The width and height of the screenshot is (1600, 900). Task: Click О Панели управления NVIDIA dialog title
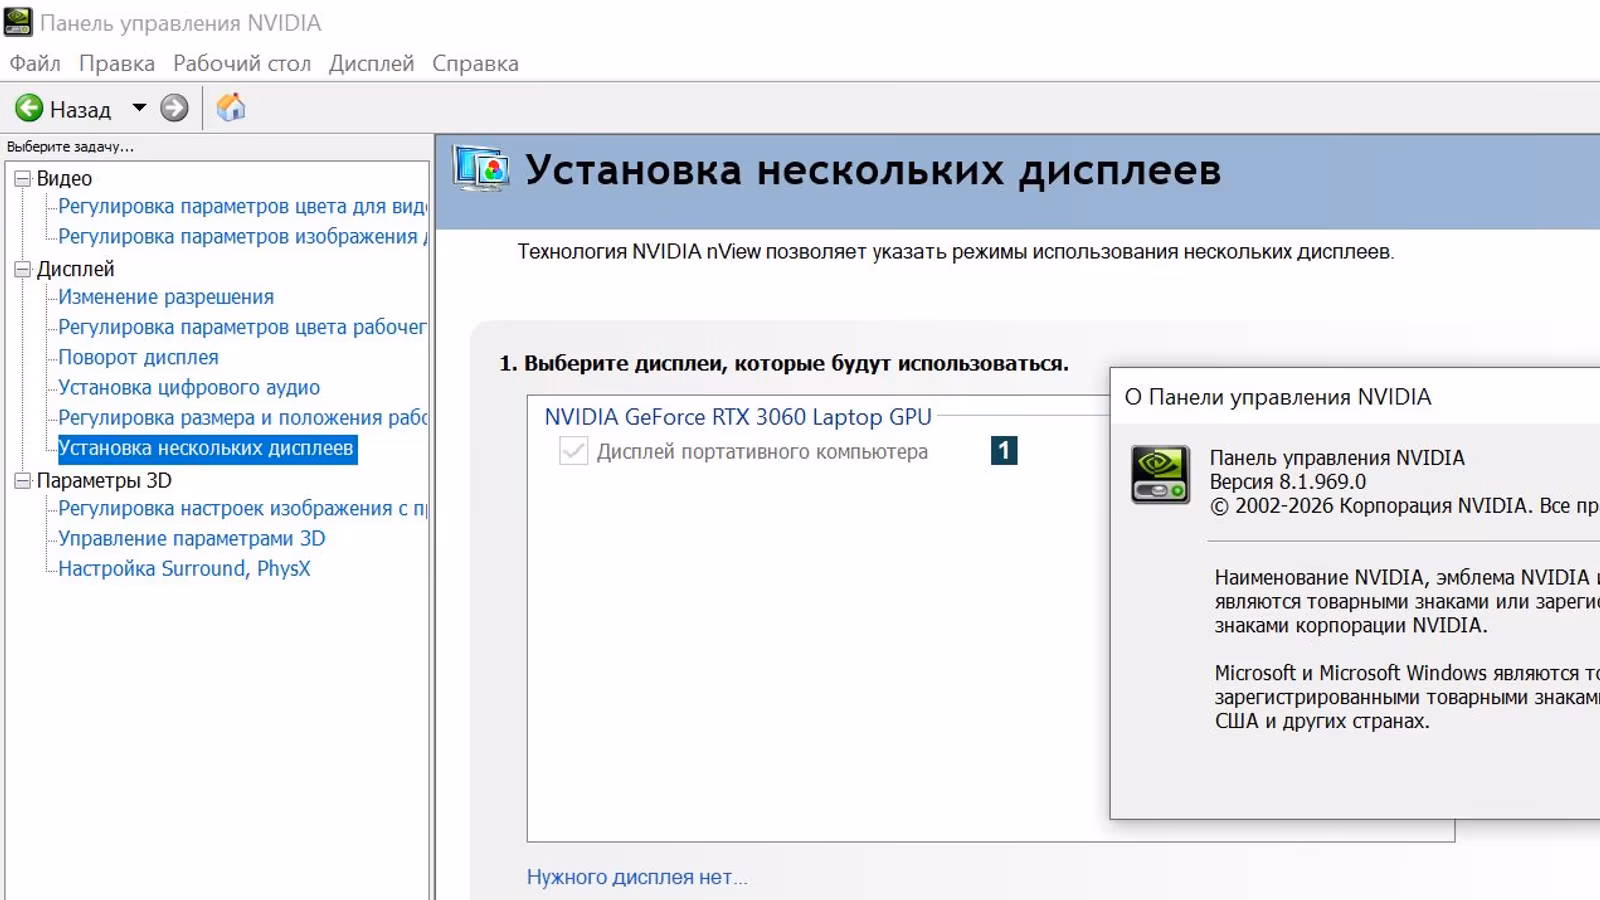tap(1278, 397)
